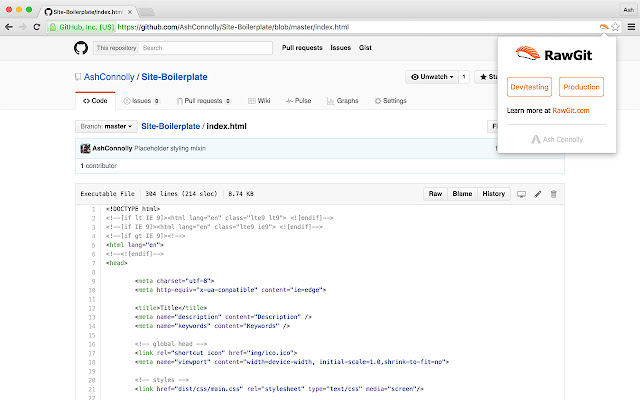Image resolution: width=640 pixels, height=400 pixels.
Task: Click the meta charset="utf-8" code line
Action: (174, 281)
